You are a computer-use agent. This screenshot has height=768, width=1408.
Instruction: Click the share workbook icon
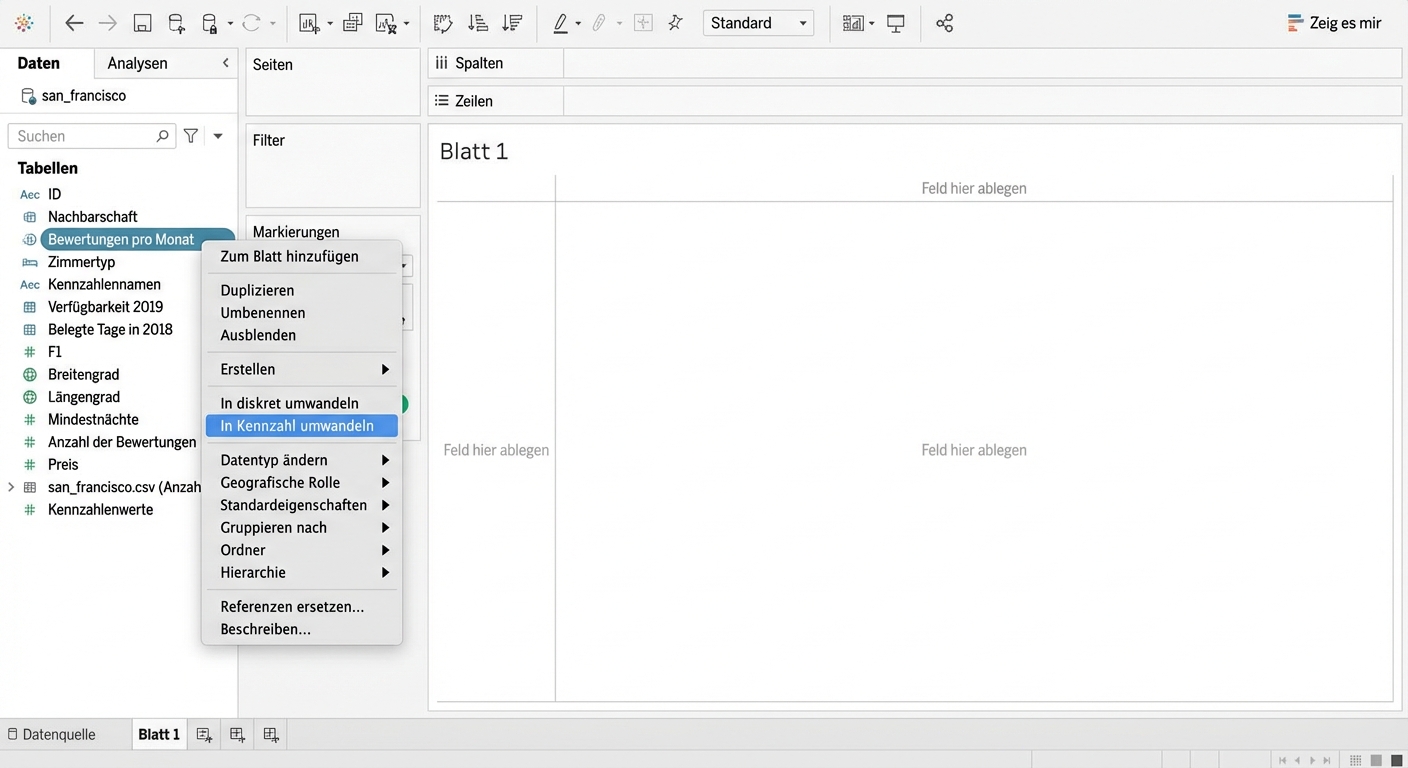(x=944, y=23)
